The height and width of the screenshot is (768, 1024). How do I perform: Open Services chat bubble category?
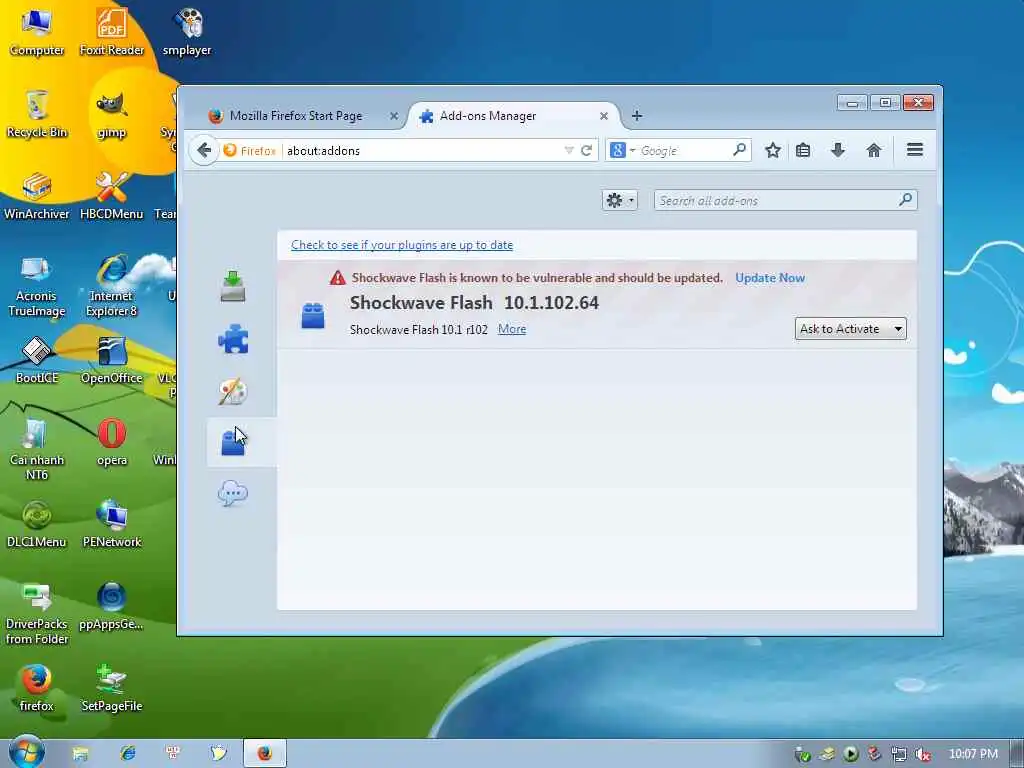[x=232, y=493]
